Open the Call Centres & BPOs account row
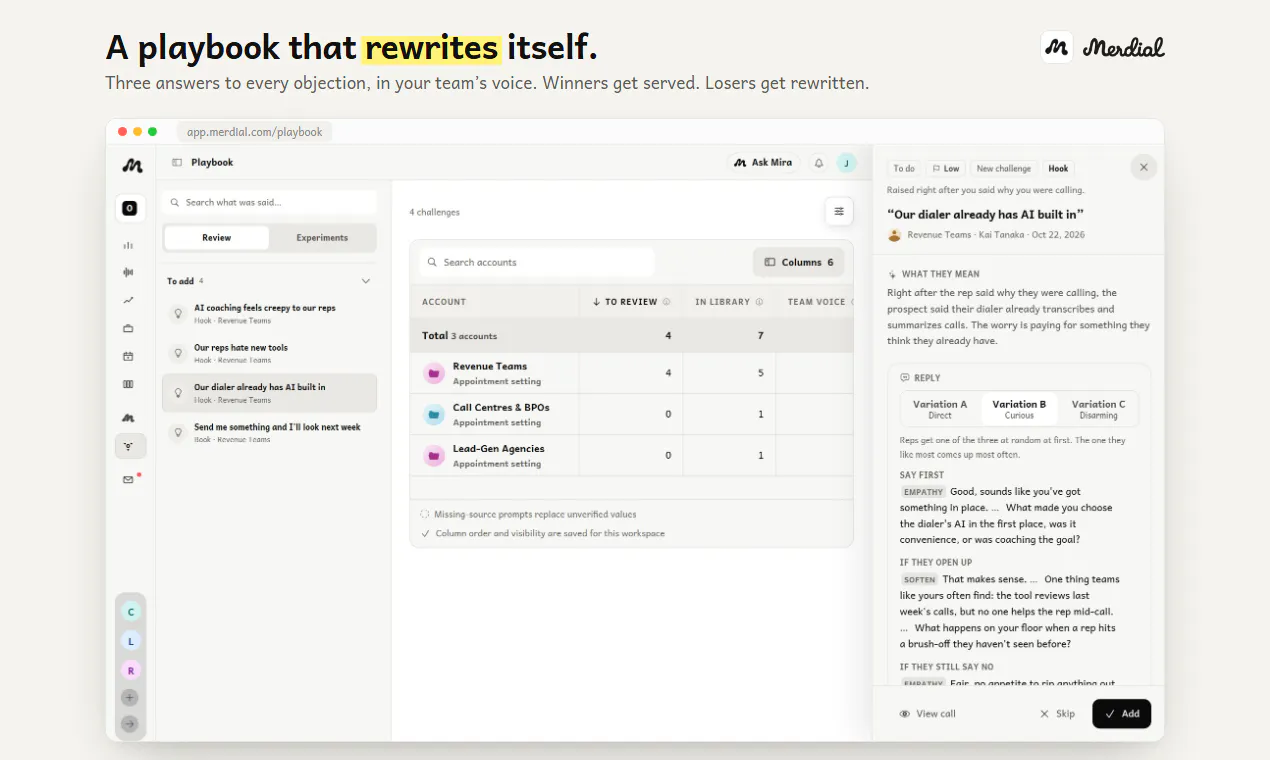Viewport: 1270px width, 760px height. coord(632,414)
